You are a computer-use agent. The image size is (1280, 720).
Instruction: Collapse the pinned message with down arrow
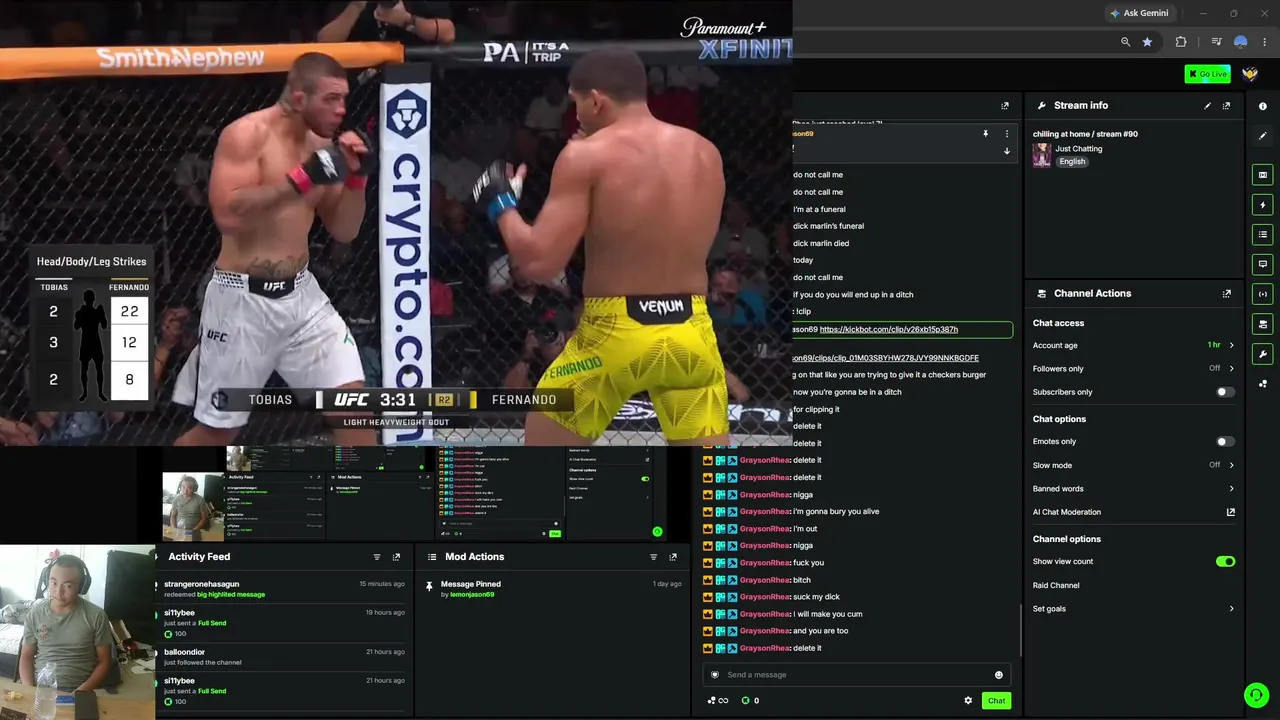pos(1007,151)
